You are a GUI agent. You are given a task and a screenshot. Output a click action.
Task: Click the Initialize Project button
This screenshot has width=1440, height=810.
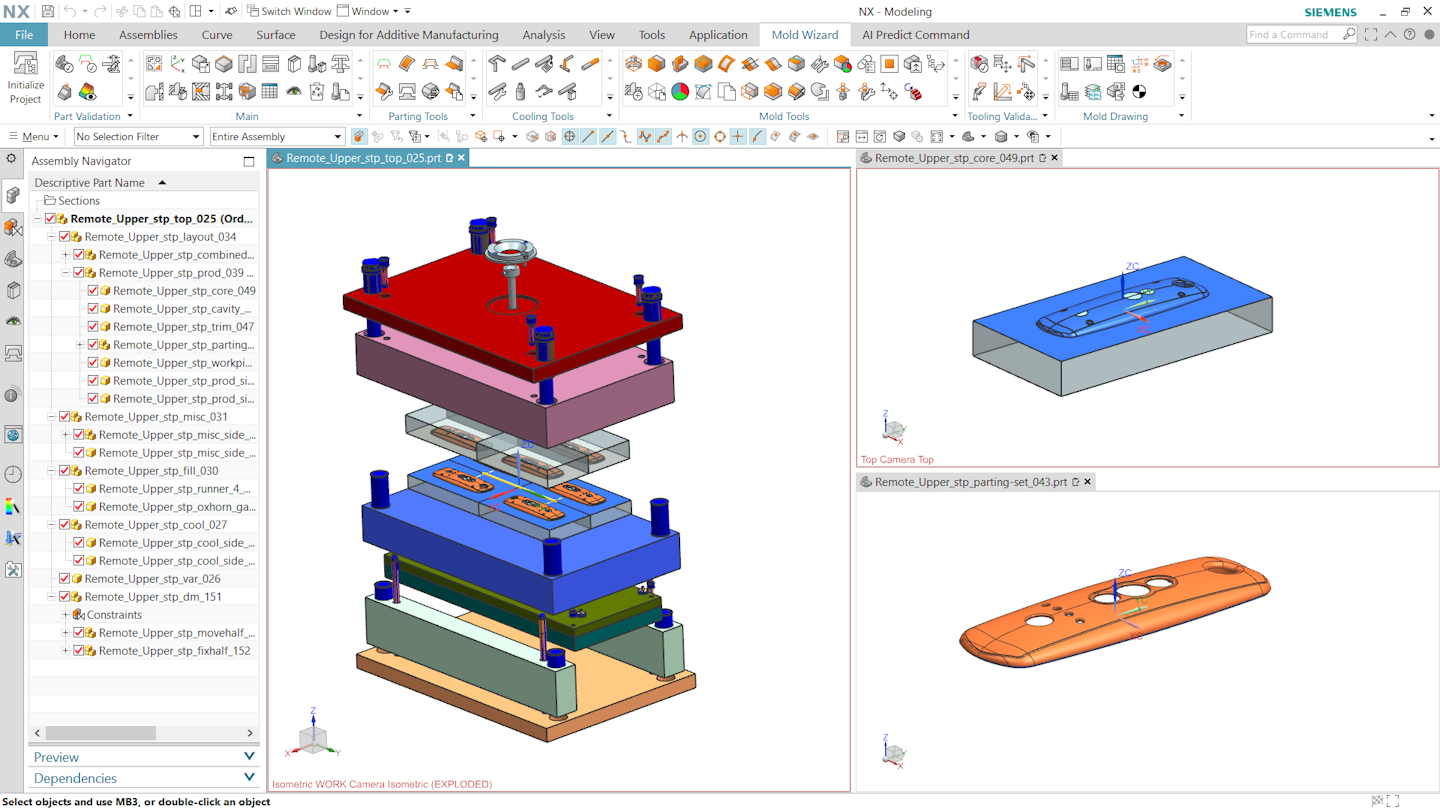pyautogui.click(x=24, y=77)
